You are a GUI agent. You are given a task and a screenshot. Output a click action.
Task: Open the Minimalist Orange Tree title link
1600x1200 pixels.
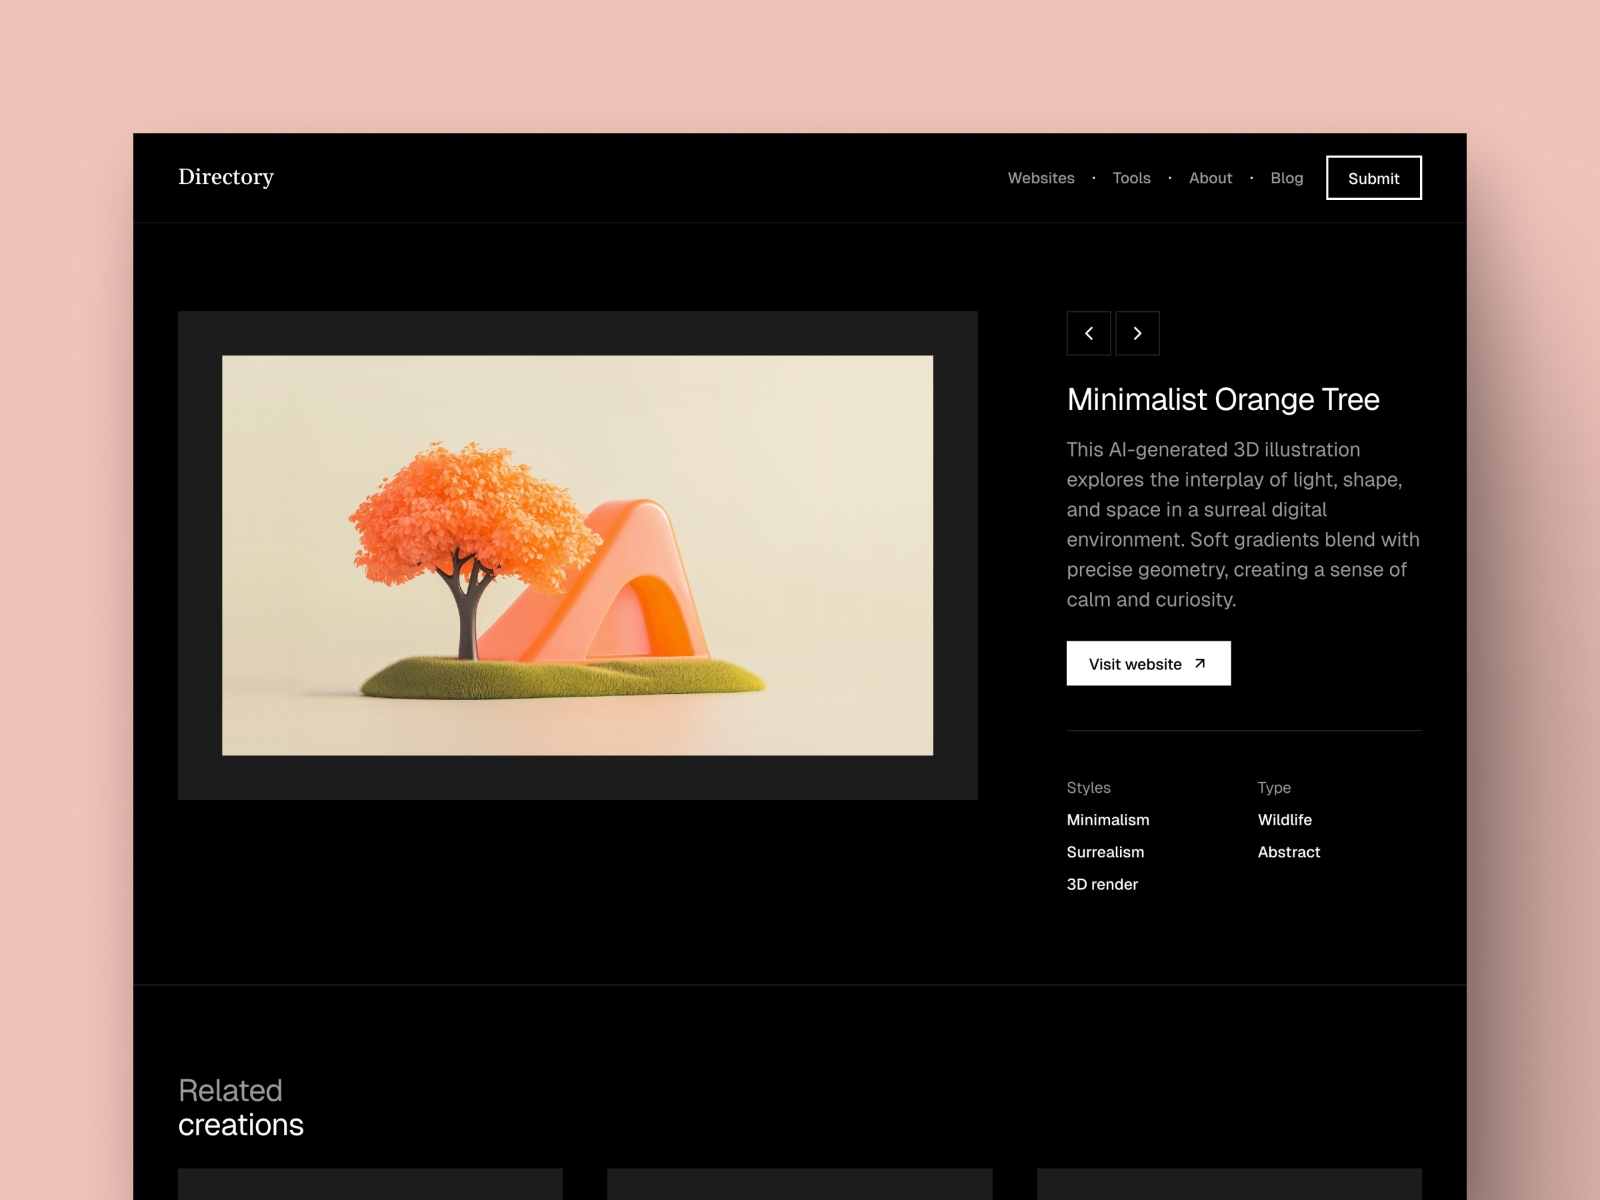click(x=1223, y=400)
